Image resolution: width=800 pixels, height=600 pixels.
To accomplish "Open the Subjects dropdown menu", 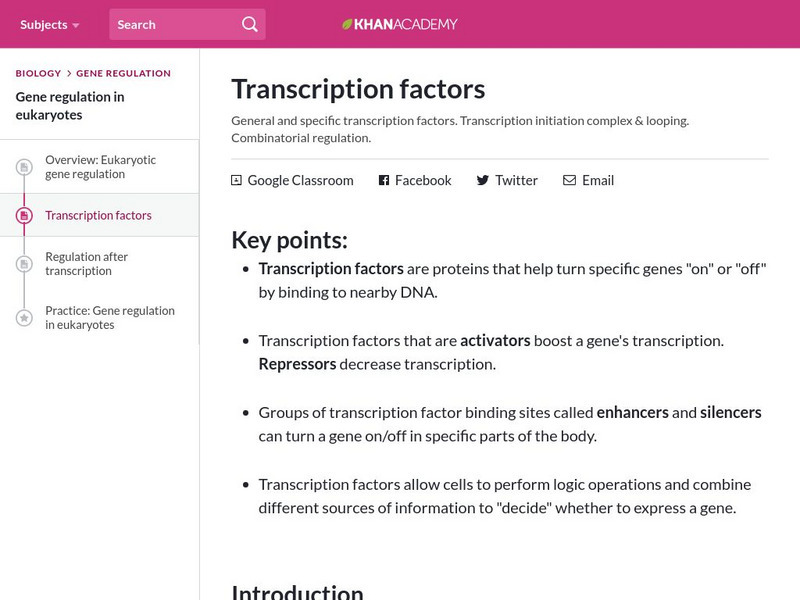I will coord(50,24).
